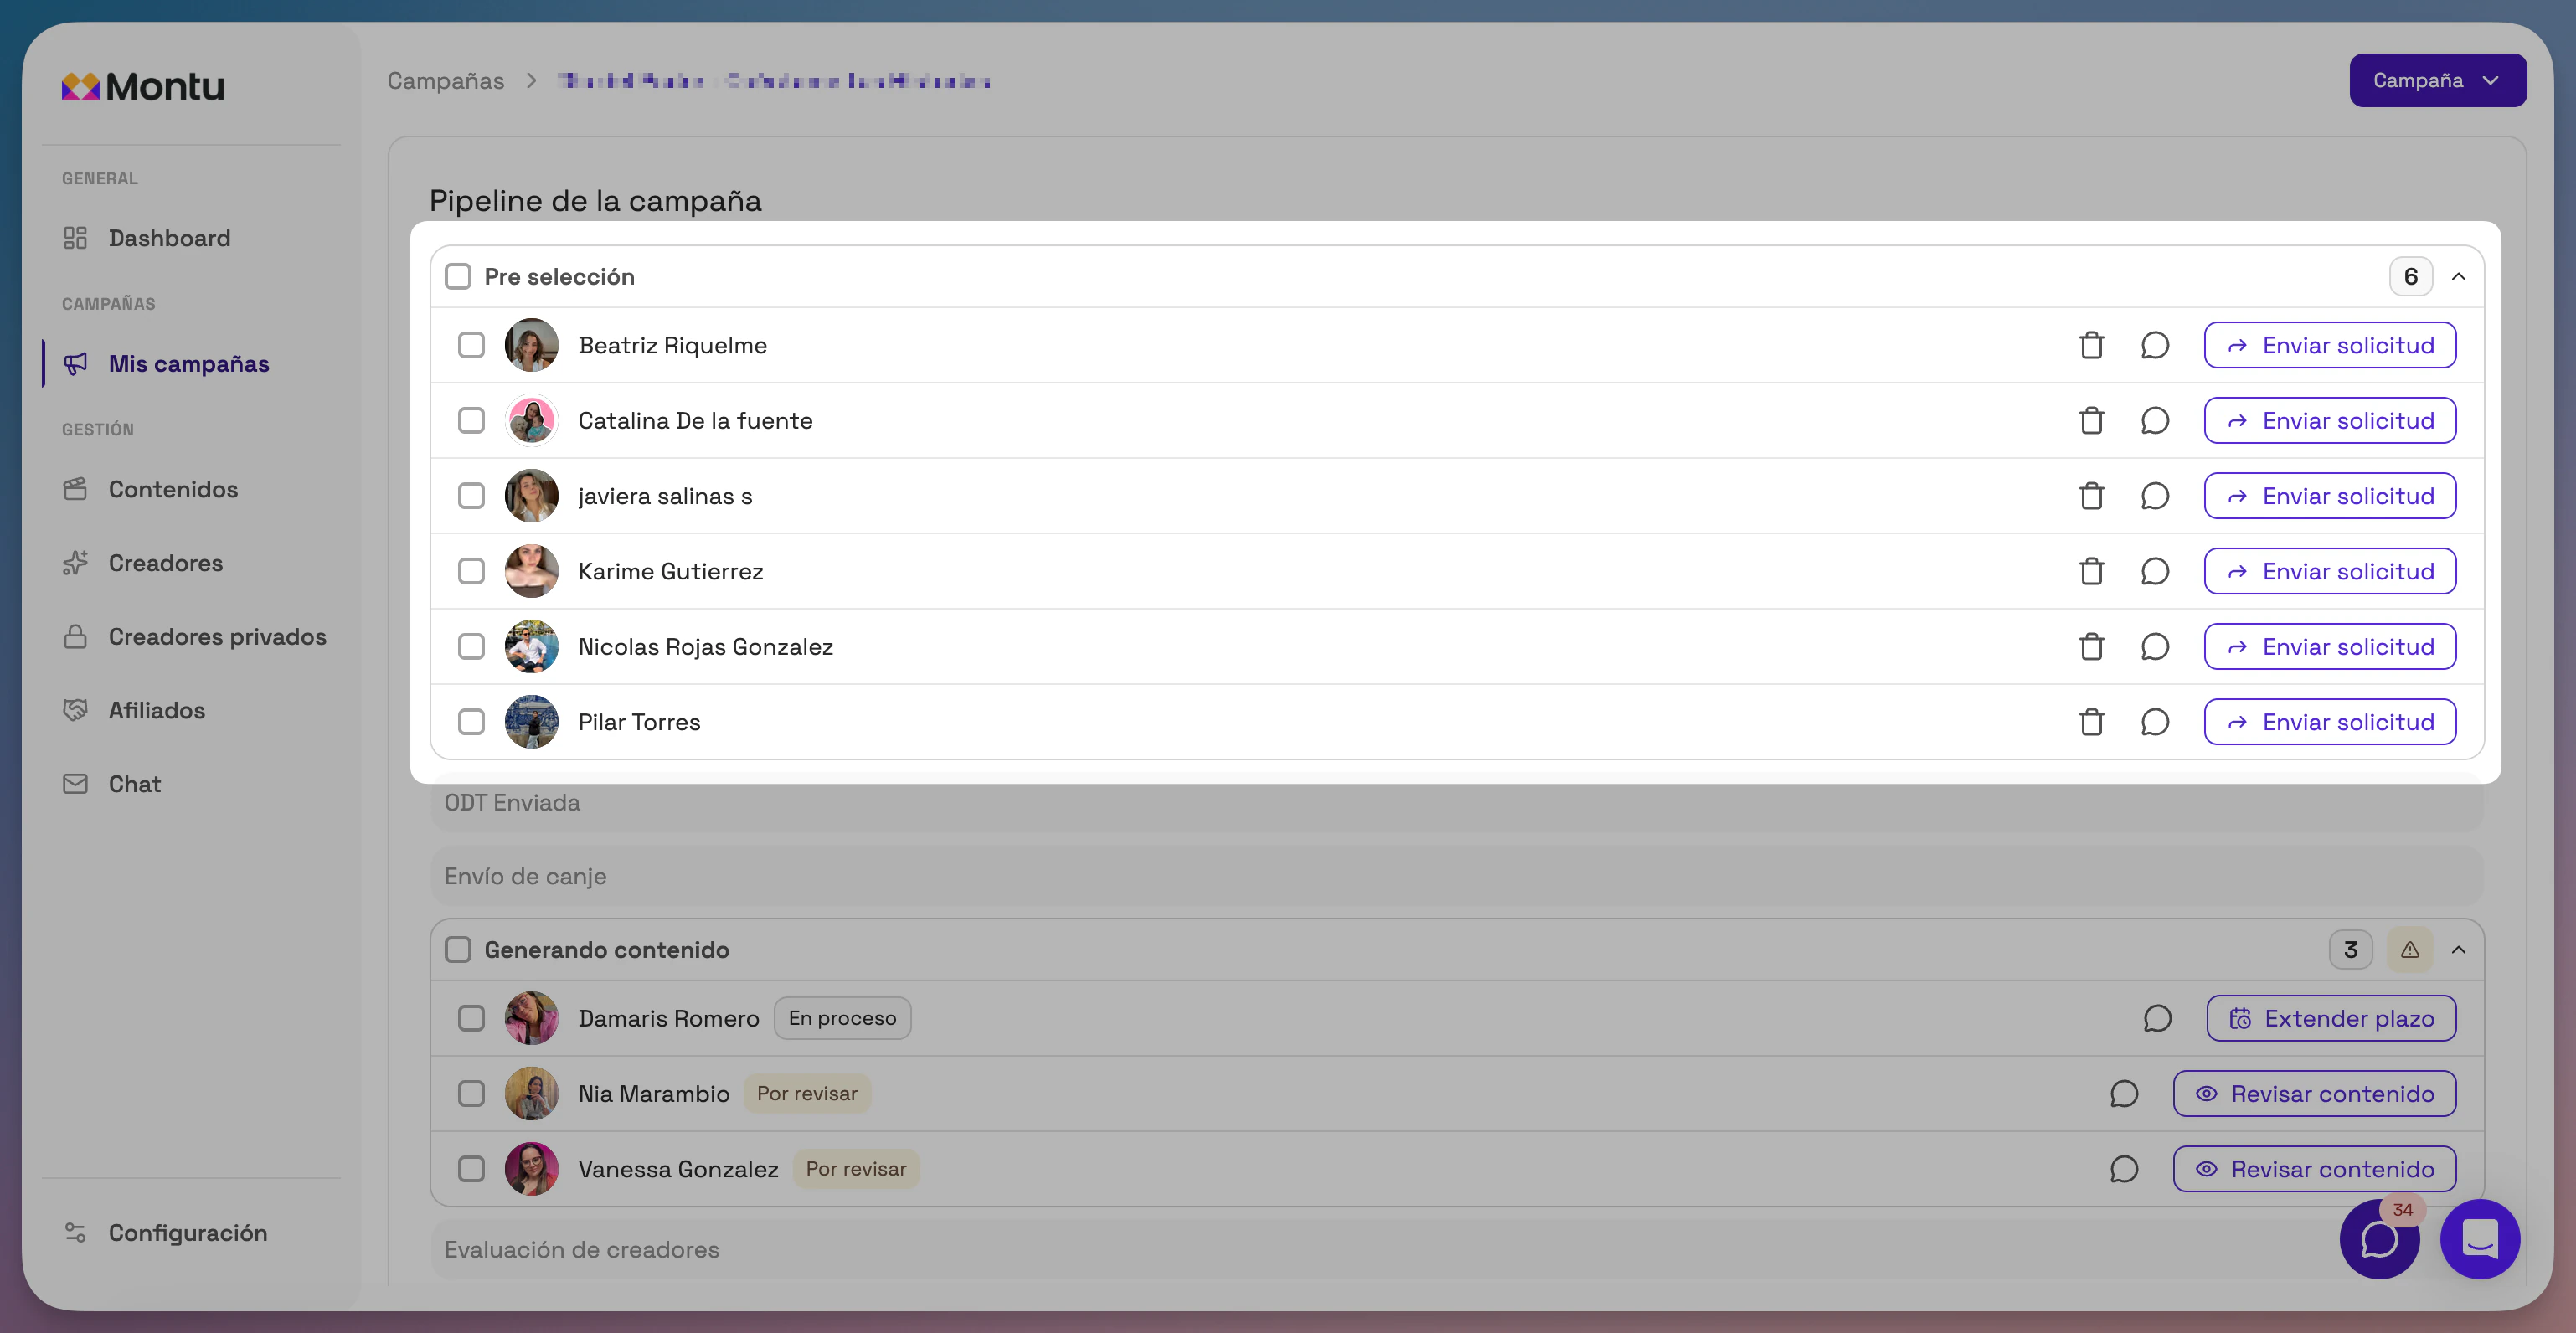The image size is (2576, 1333).
Task: Click the blurred campaign name breadcrumb
Action: coord(774,80)
